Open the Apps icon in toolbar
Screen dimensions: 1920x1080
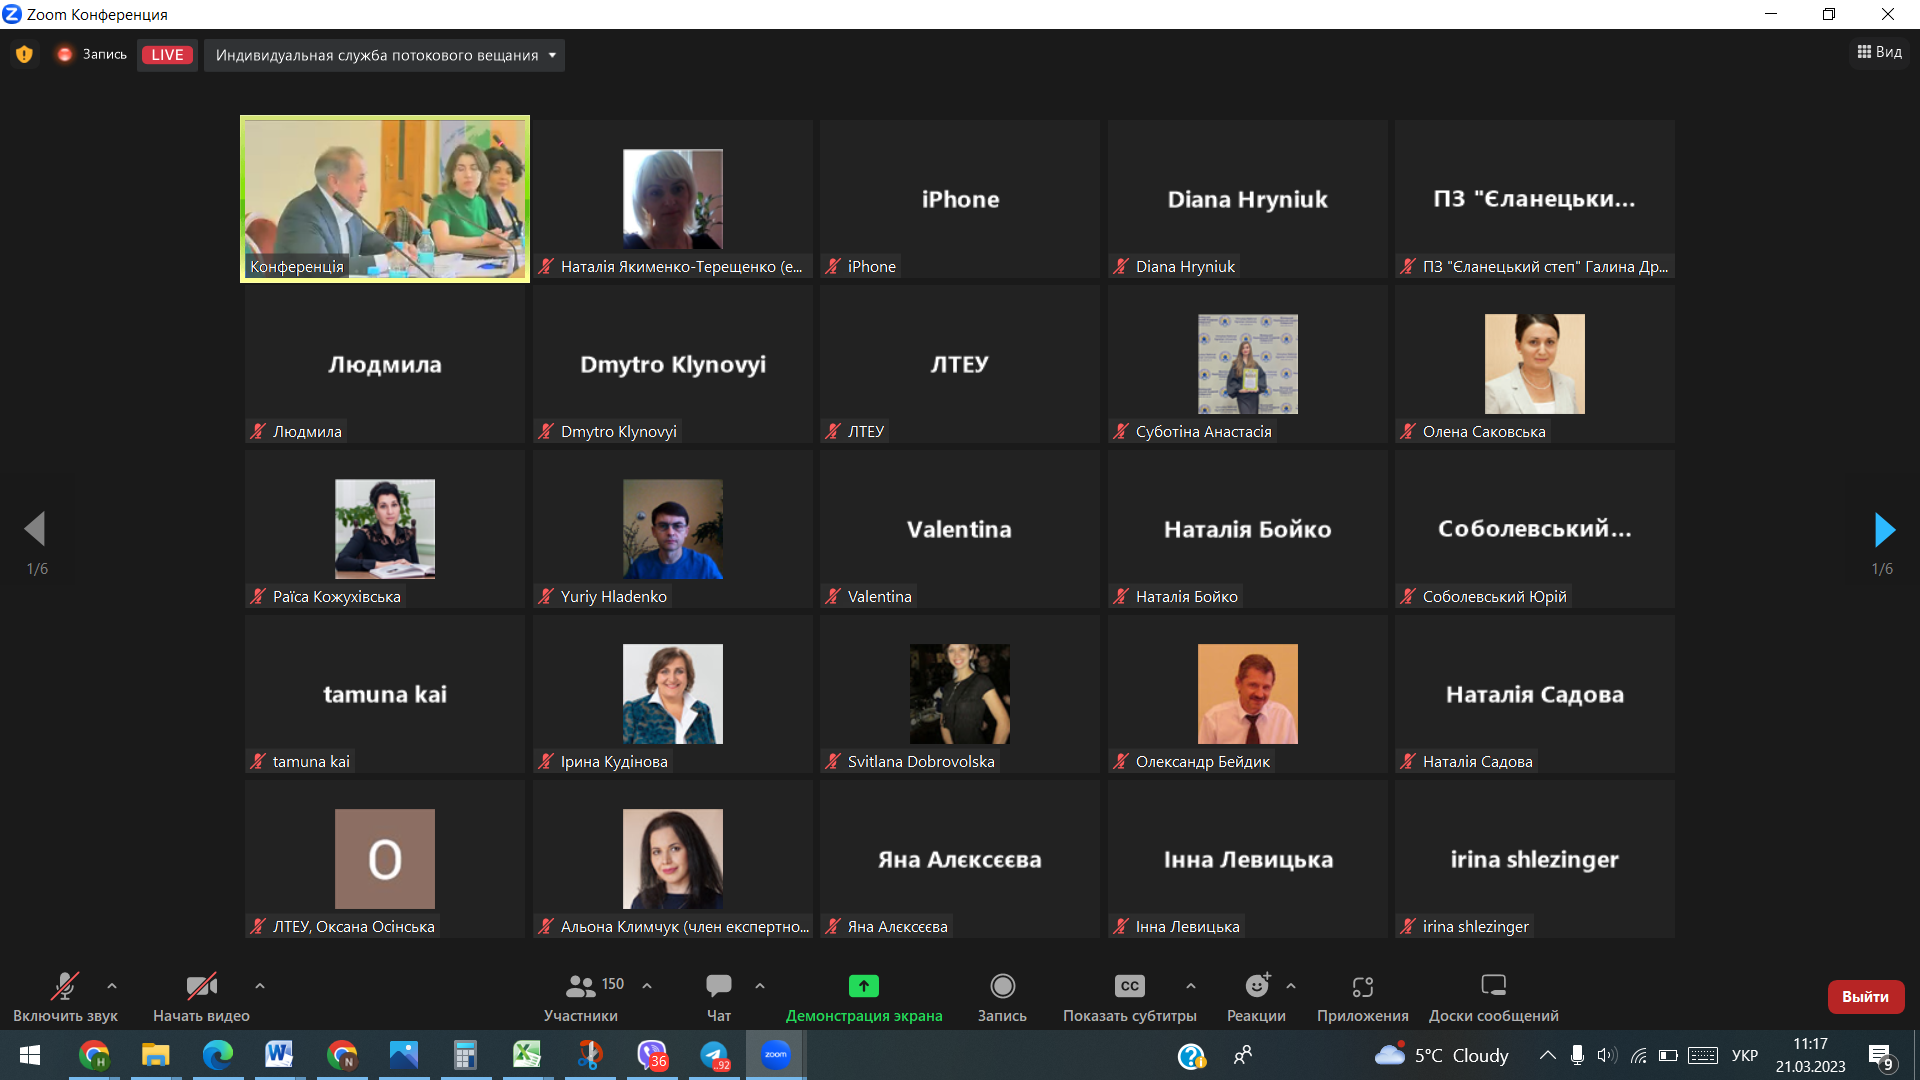1362,986
